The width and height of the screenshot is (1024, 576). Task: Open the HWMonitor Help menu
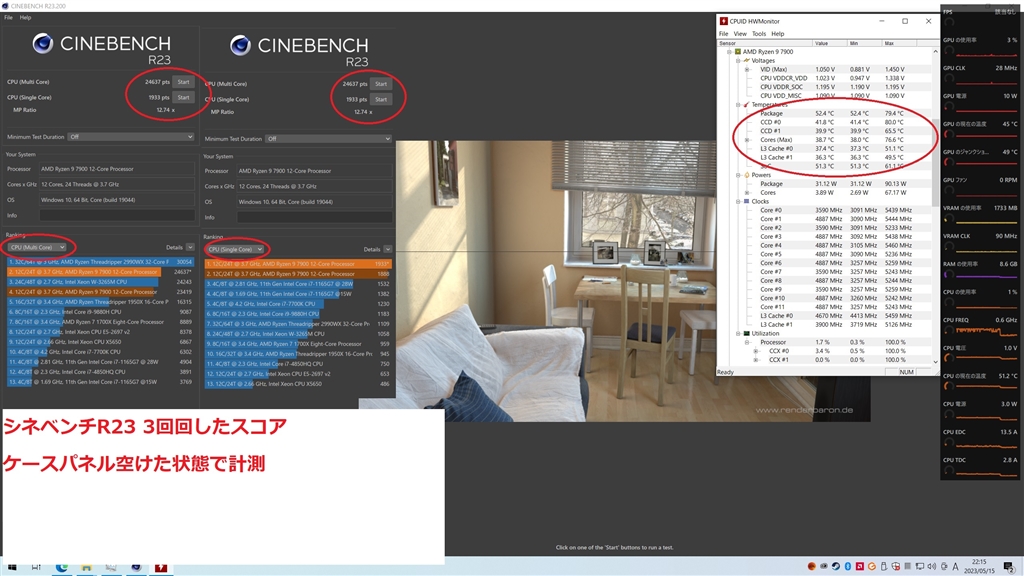(x=778, y=34)
